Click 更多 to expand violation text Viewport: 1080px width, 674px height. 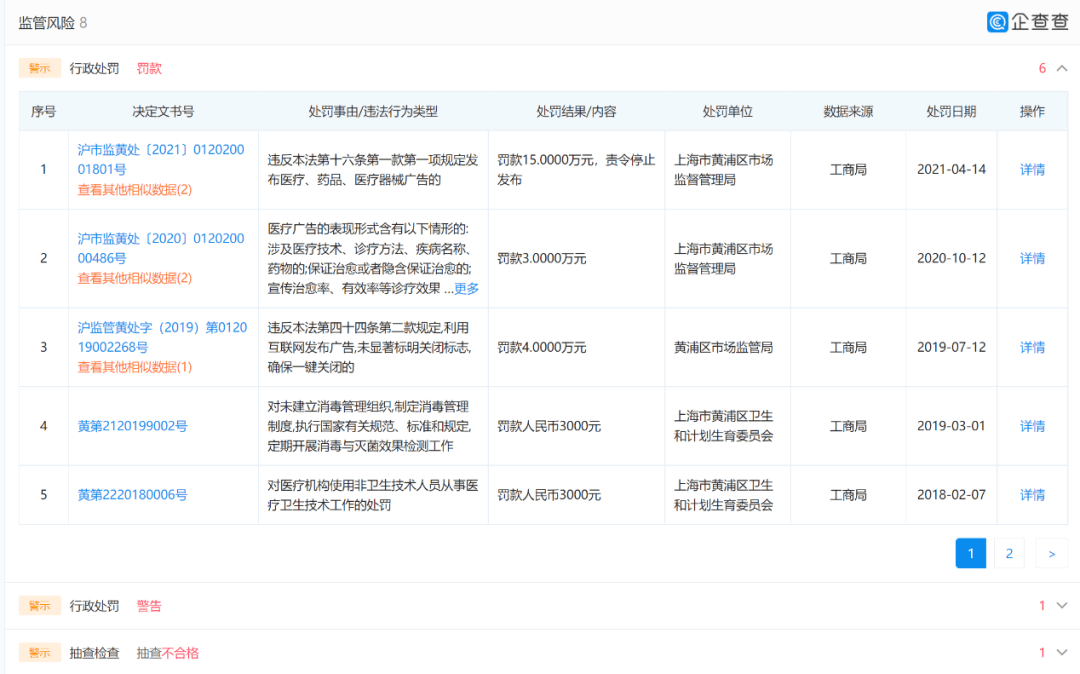pos(466,288)
